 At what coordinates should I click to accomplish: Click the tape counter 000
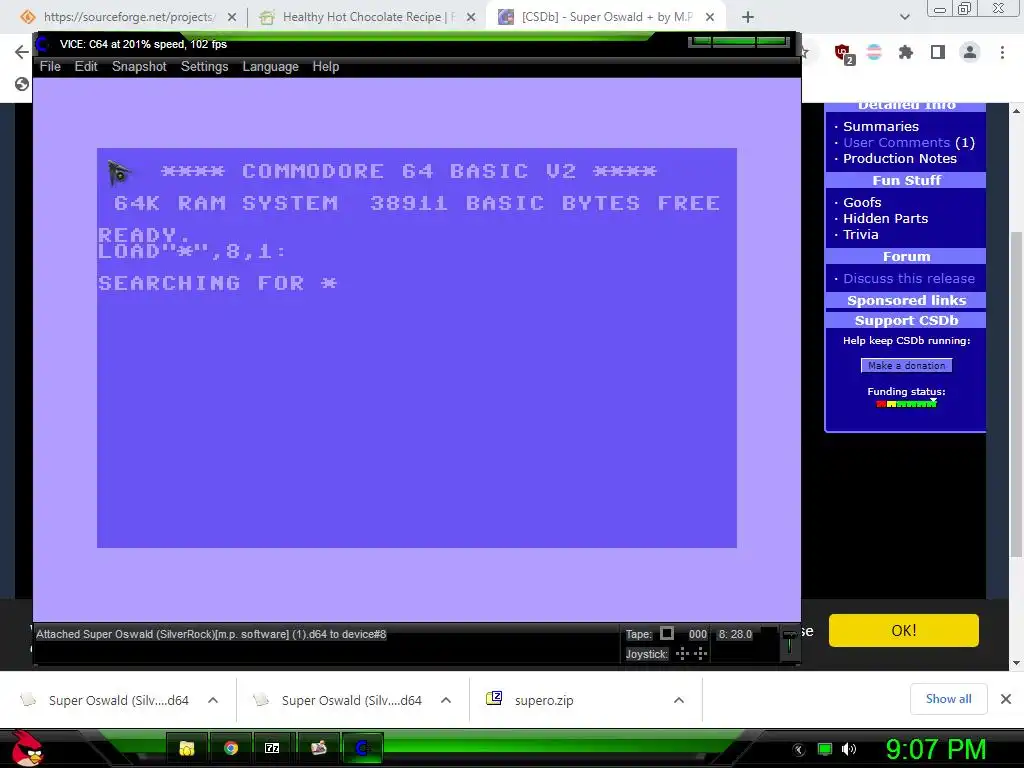click(697, 634)
